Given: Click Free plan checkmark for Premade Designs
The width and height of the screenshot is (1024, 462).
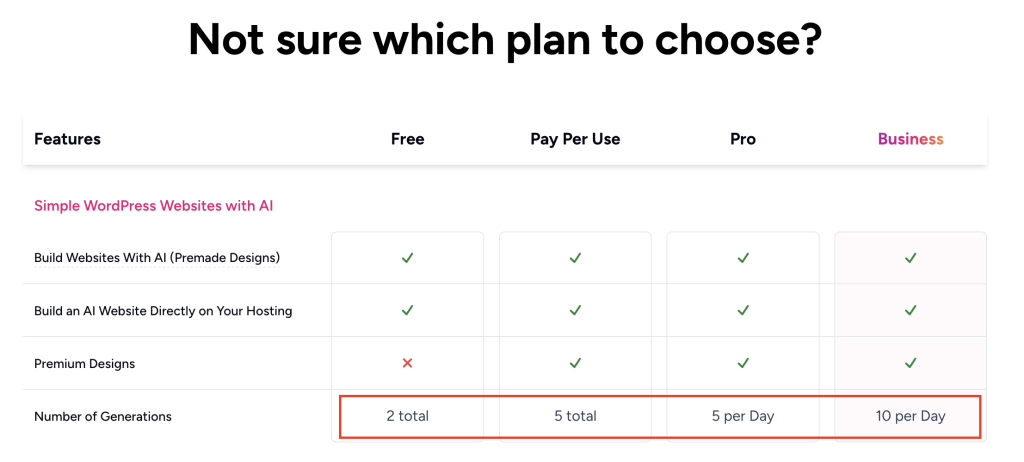Looking at the screenshot, I should (x=407, y=258).
